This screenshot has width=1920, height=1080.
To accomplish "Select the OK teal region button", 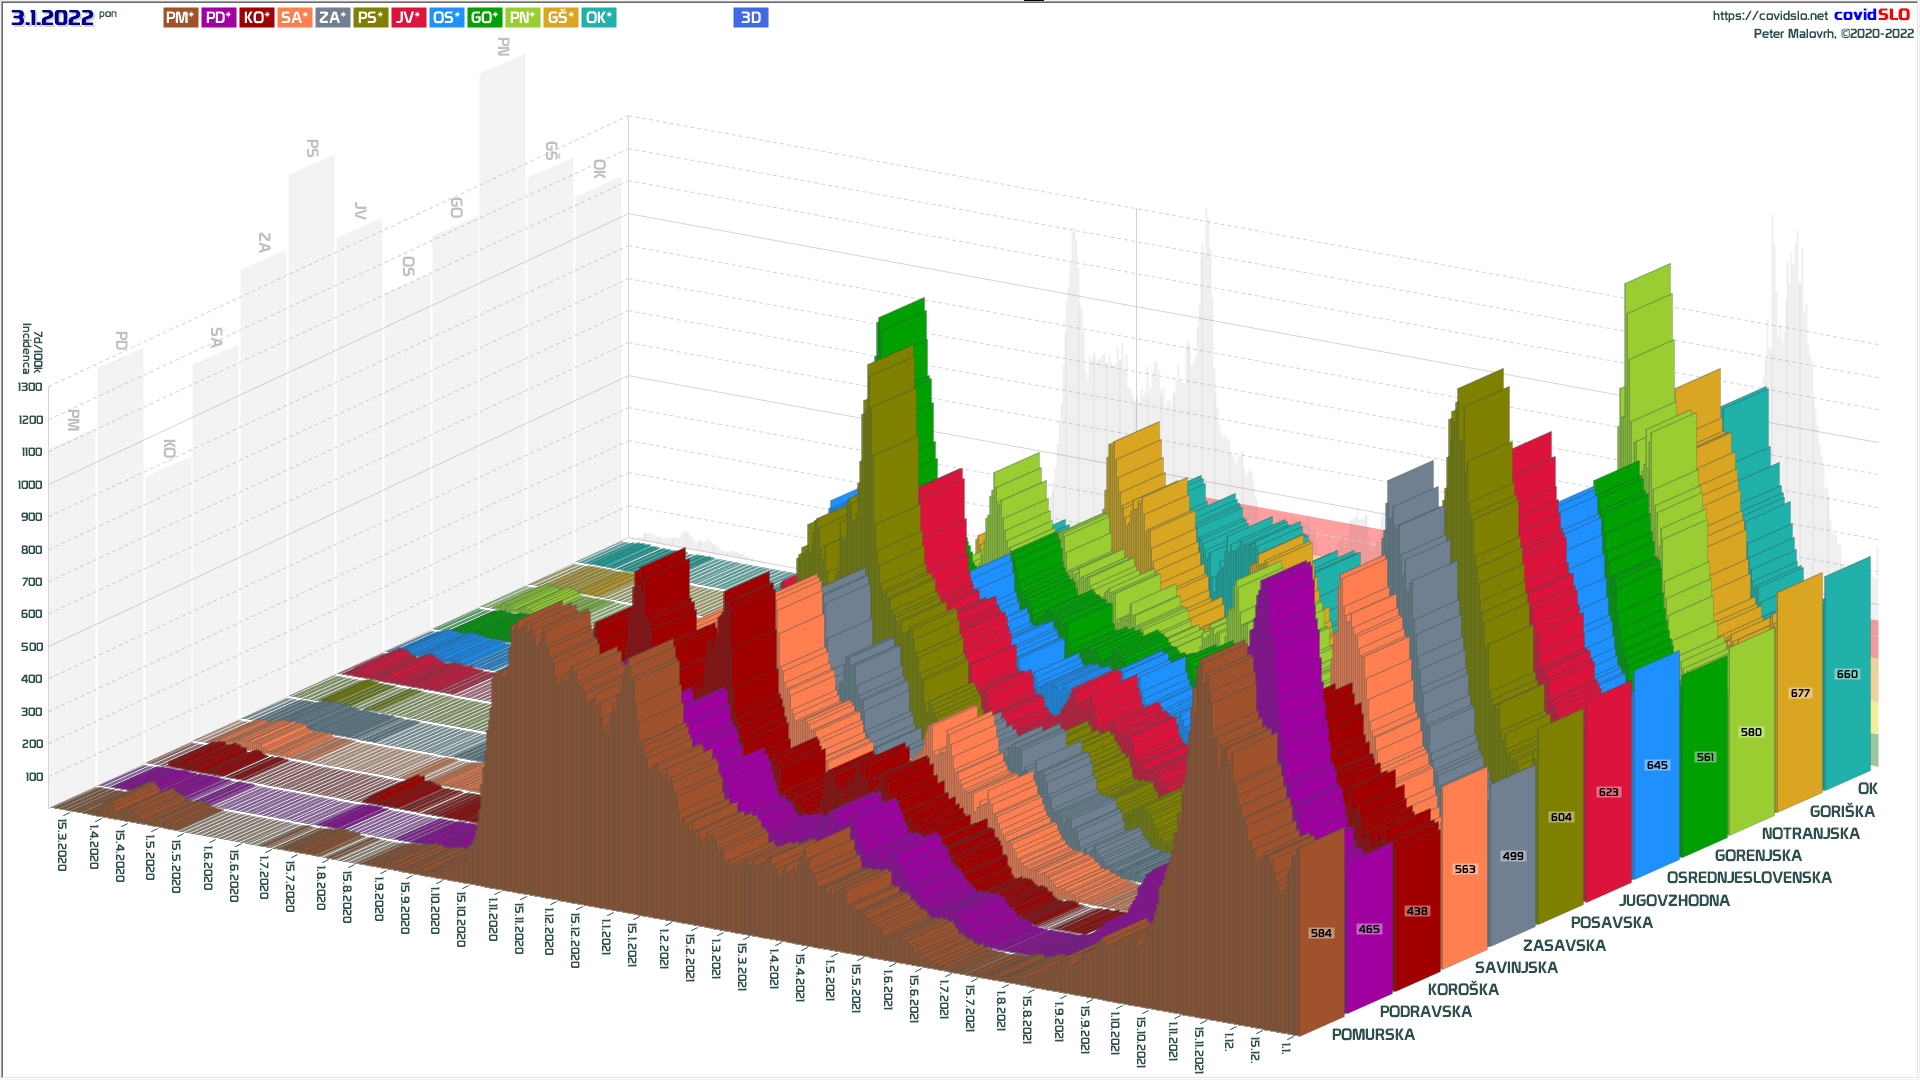I will click(x=599, y=17).
